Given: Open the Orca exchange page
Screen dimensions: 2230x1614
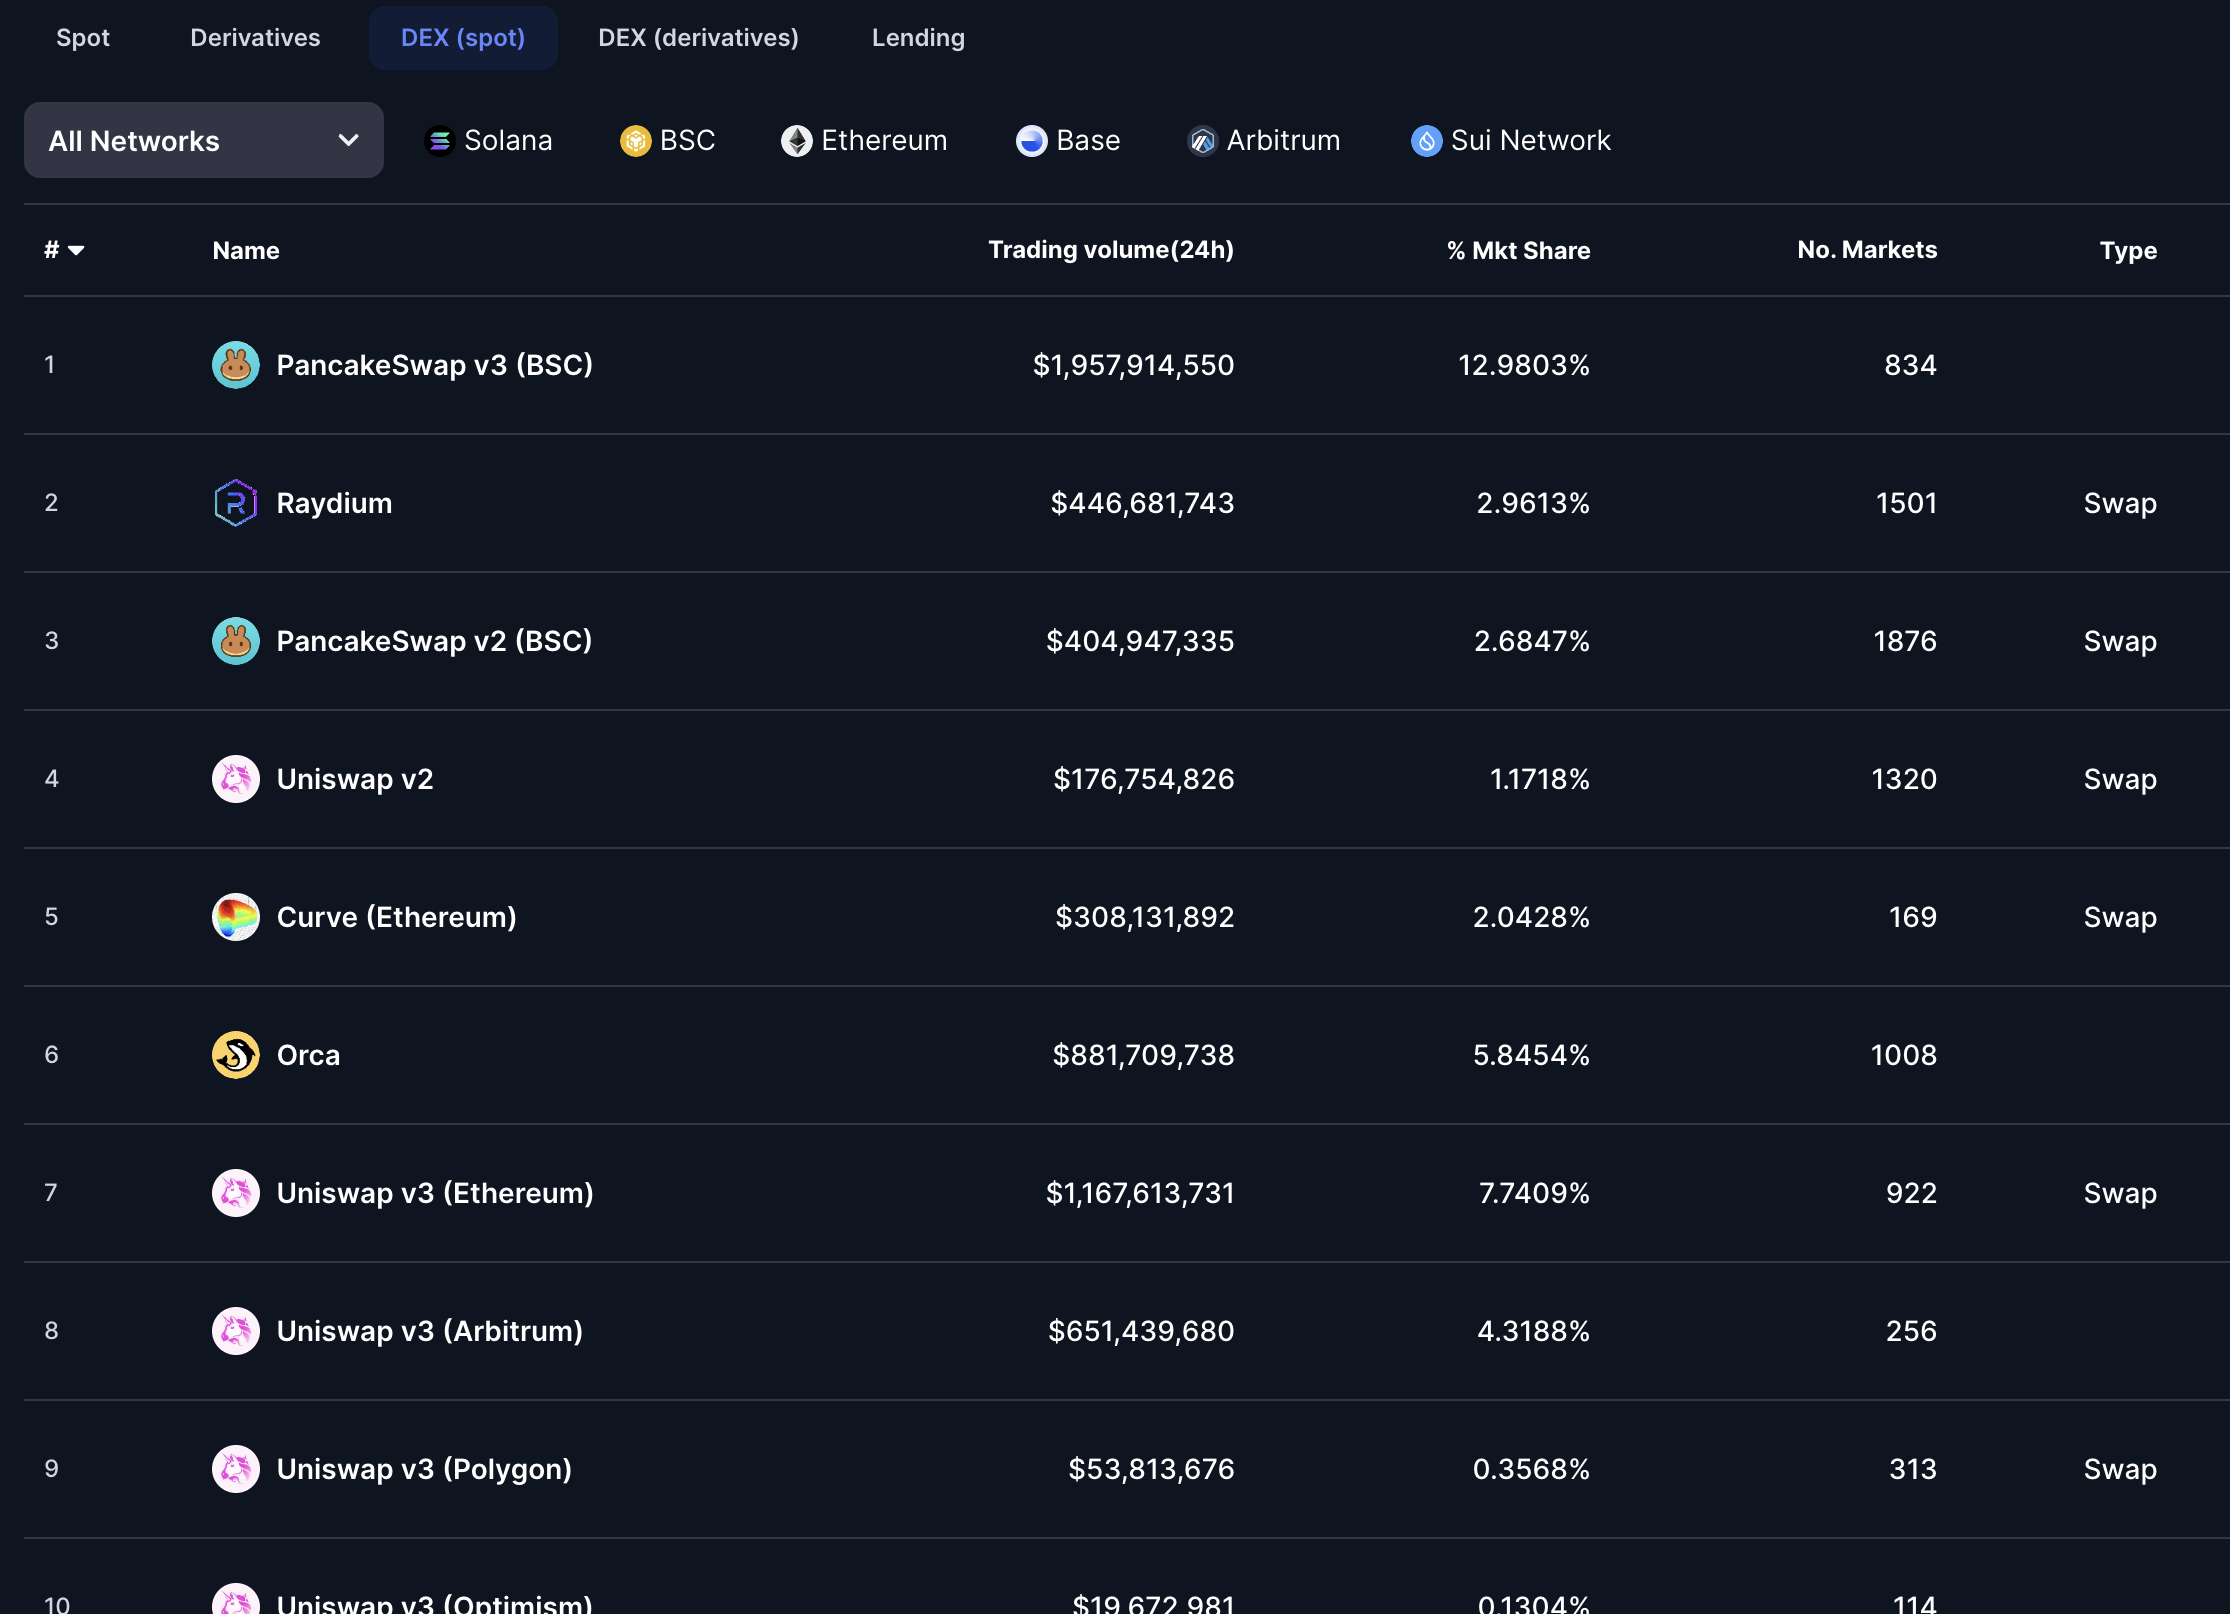Looking at the screenshot, I should coord(308,1055).
